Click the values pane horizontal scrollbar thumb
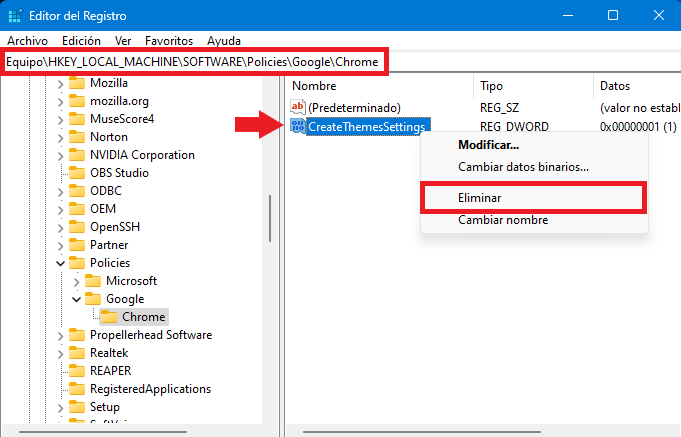Viewport: 681px width, 437px height. [422, 432]
